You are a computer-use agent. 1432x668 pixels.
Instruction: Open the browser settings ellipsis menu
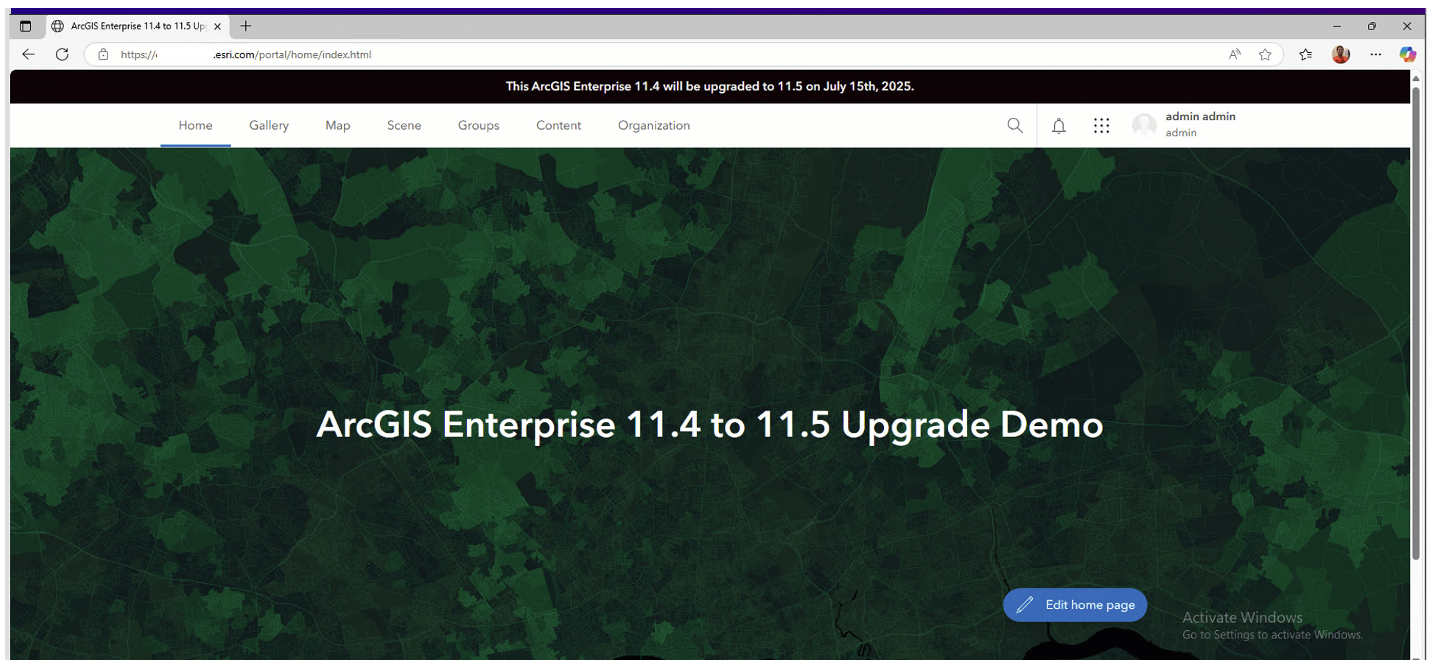(x=1374, y=54)
